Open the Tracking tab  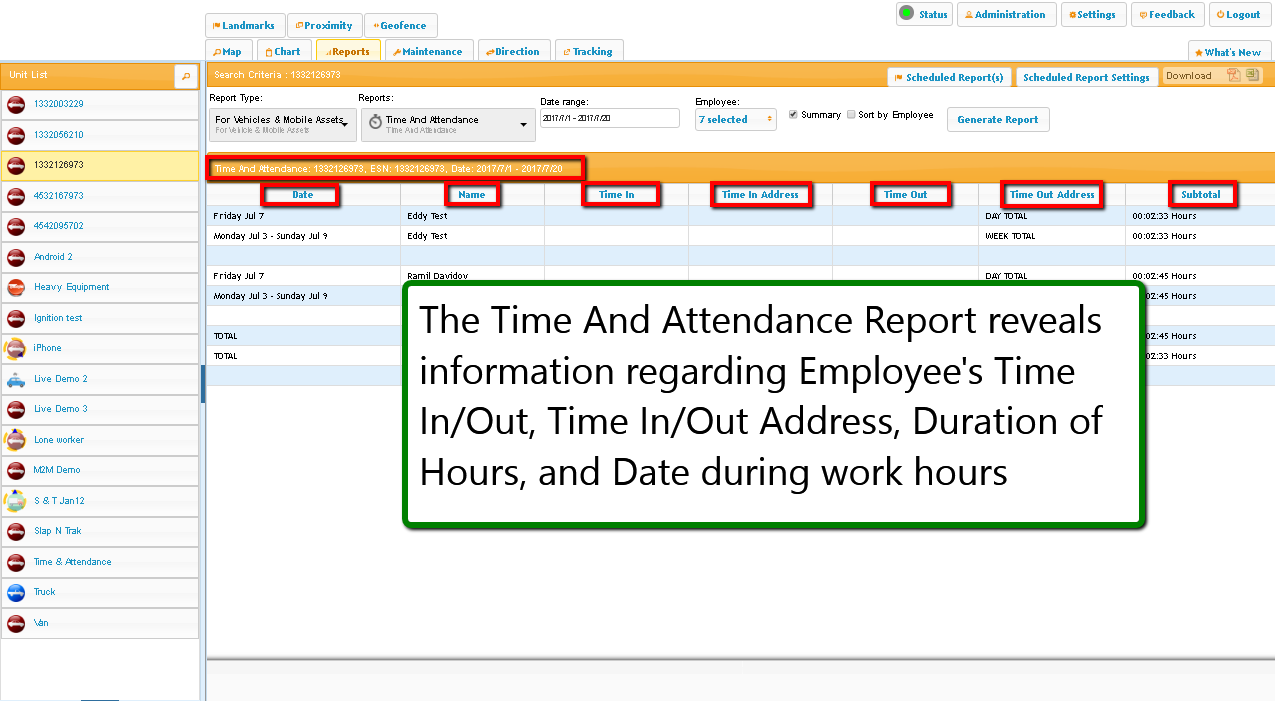[588, 52]
